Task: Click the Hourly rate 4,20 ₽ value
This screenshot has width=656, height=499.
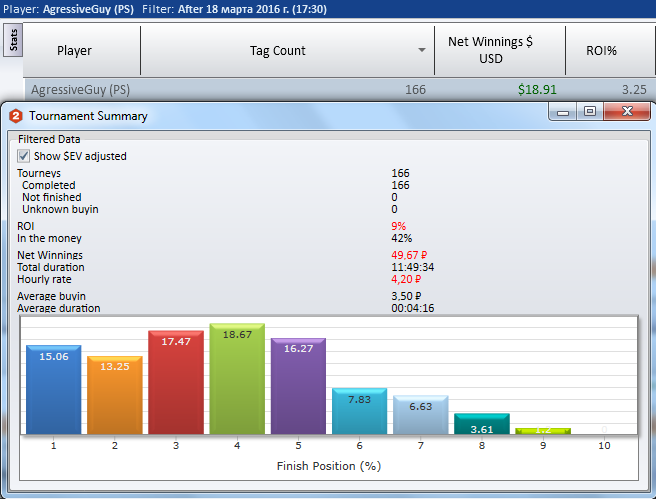Action: [406, 279]
